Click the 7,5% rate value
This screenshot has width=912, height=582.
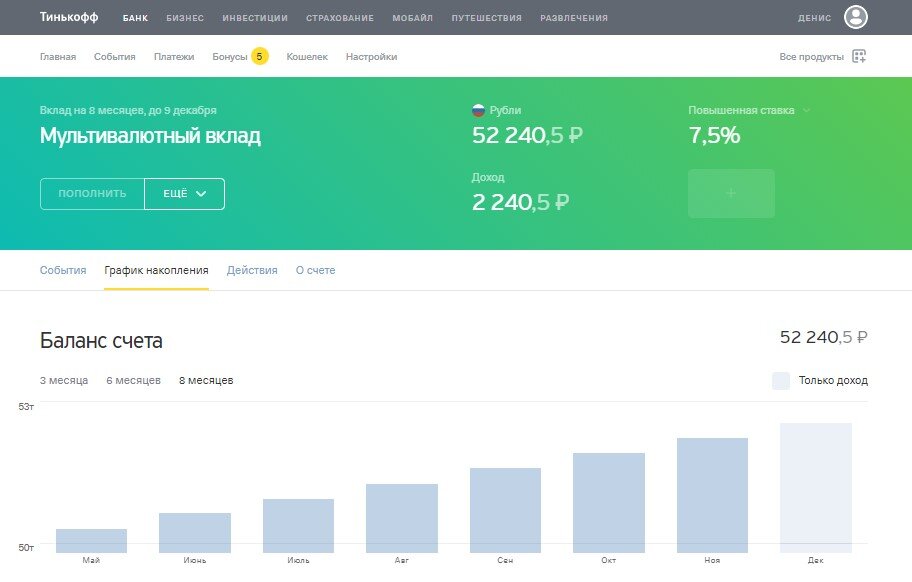coord(714,135)
